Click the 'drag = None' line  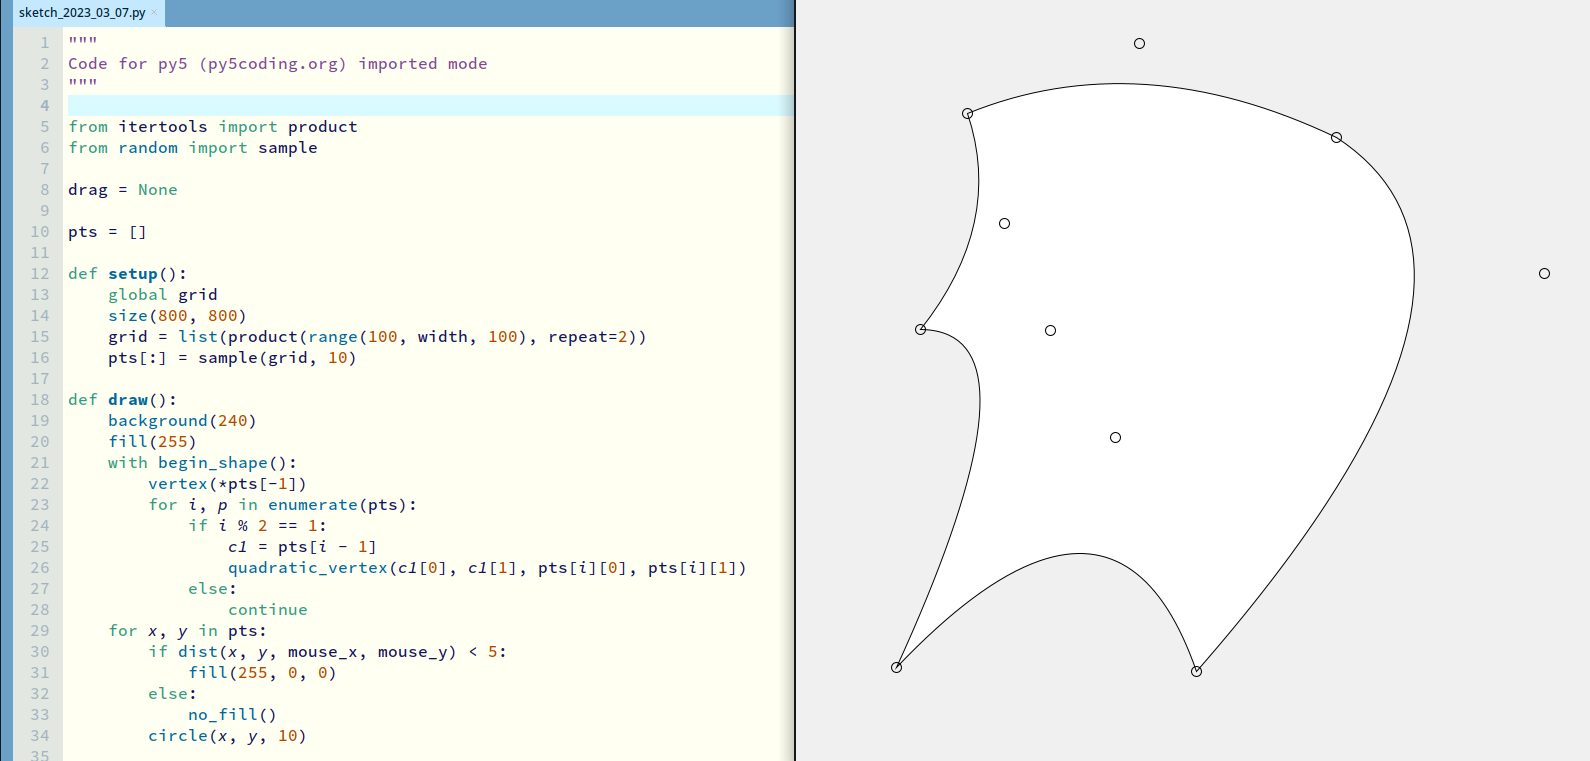(122, 190)
